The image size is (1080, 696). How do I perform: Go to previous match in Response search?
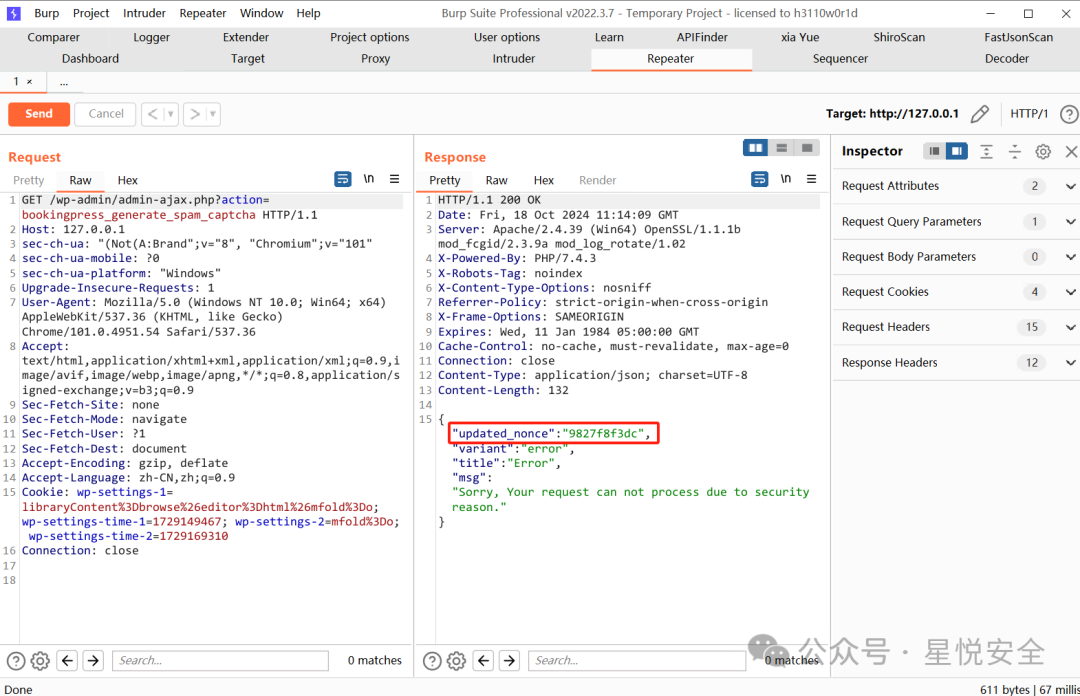coord(484,660)
